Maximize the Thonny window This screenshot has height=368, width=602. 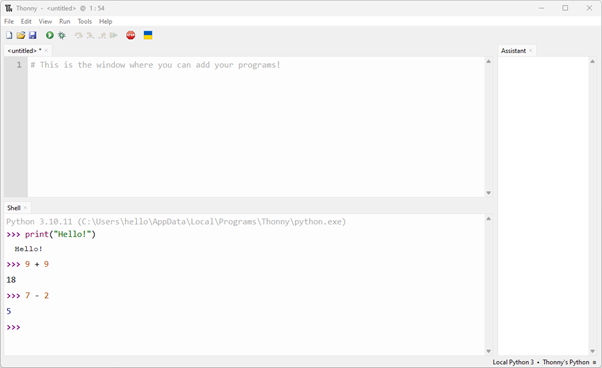point(565,8)
